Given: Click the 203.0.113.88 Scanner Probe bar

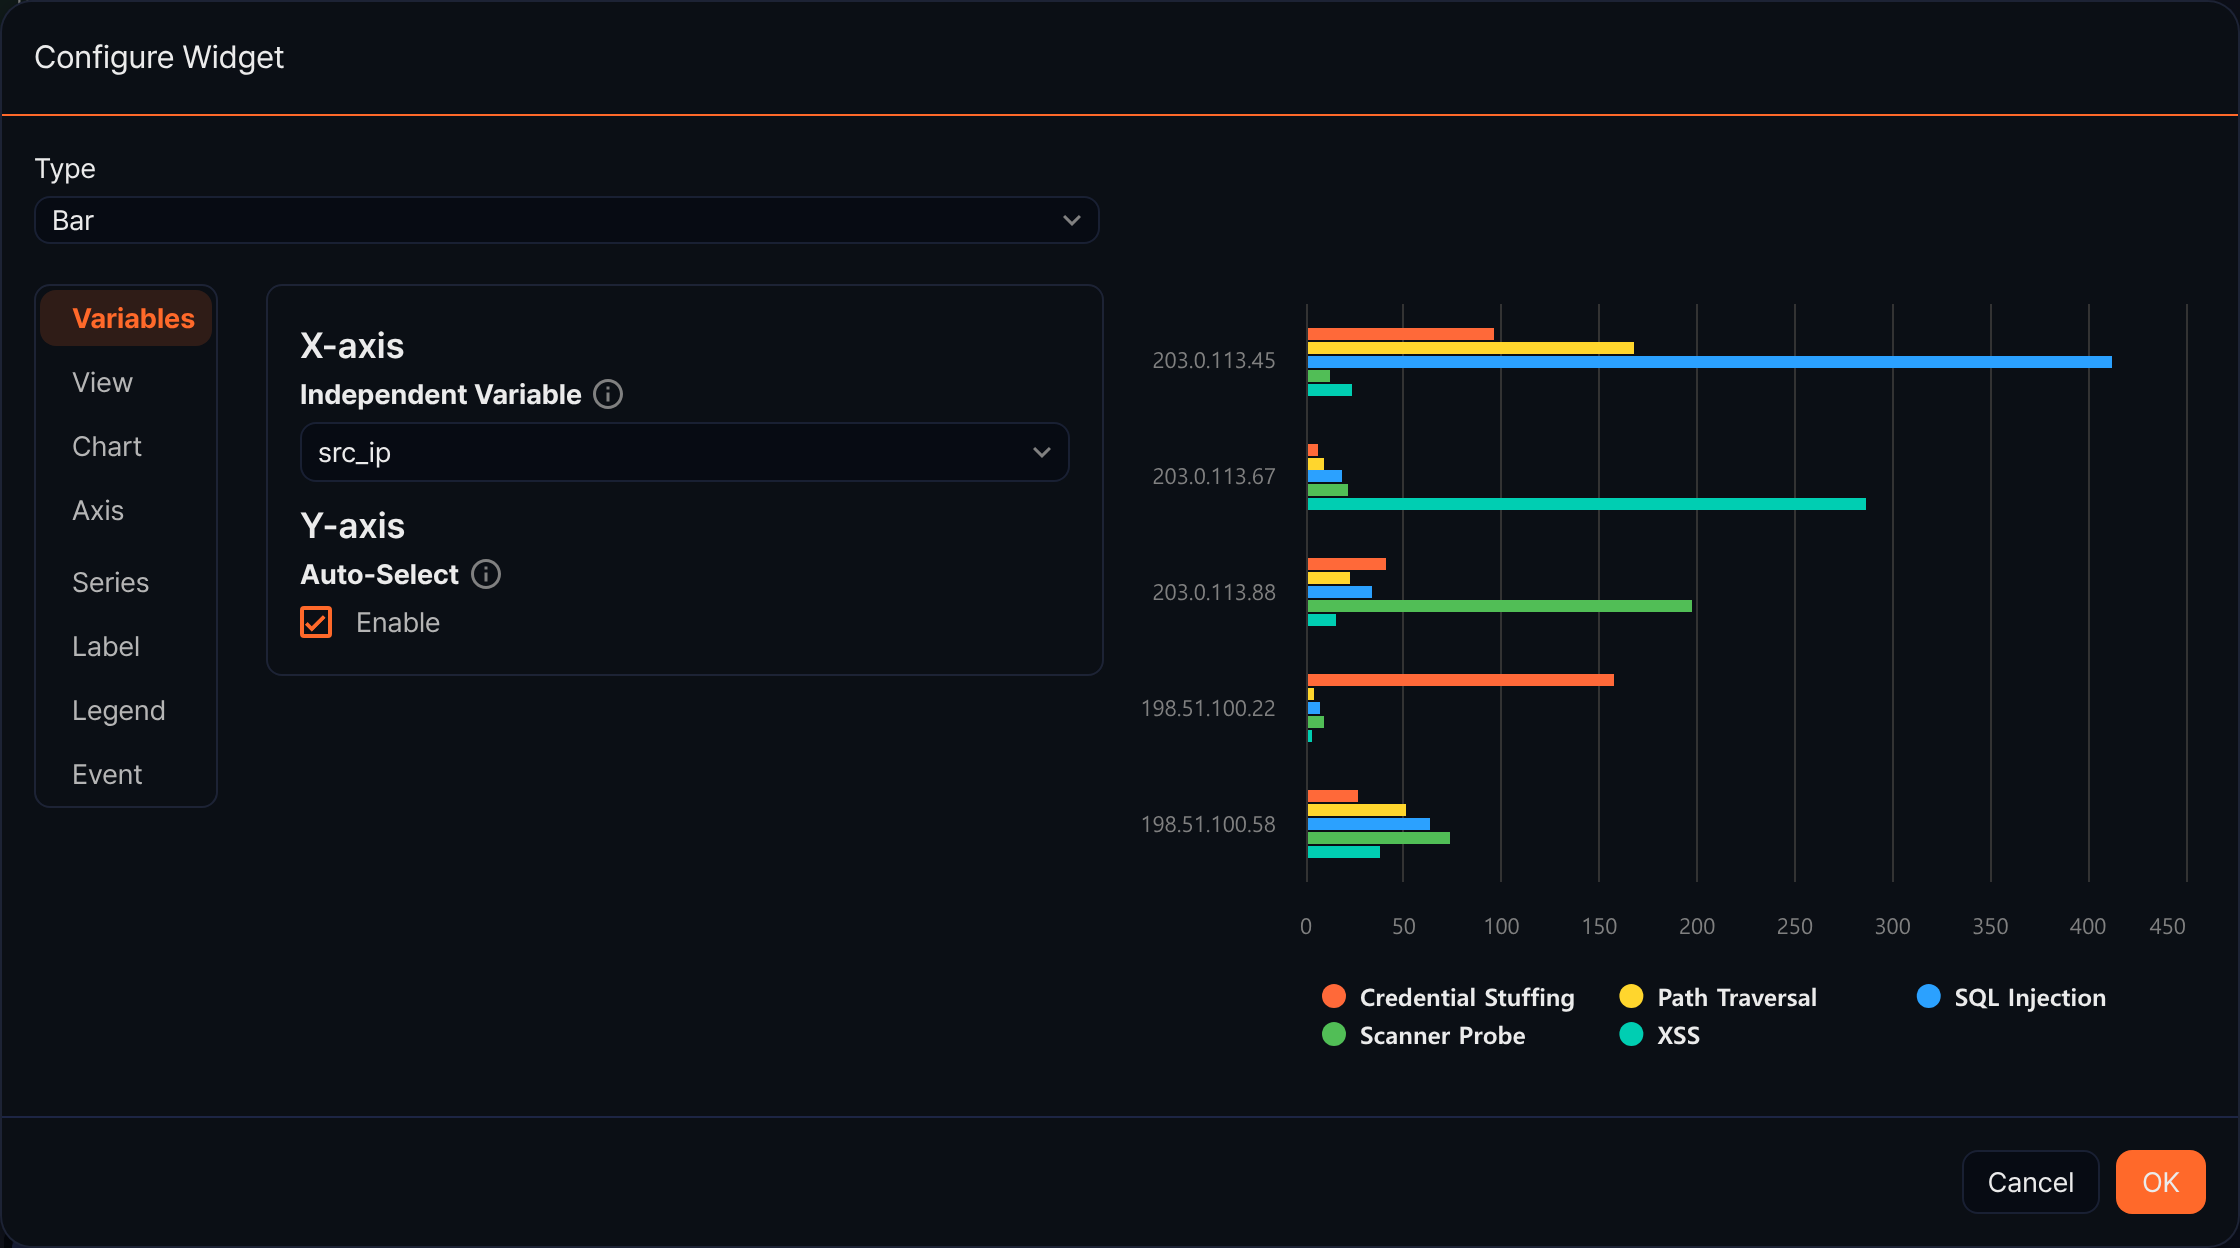Looking at the screenshot, I should pyautogui.click(x=1500, y=606).
